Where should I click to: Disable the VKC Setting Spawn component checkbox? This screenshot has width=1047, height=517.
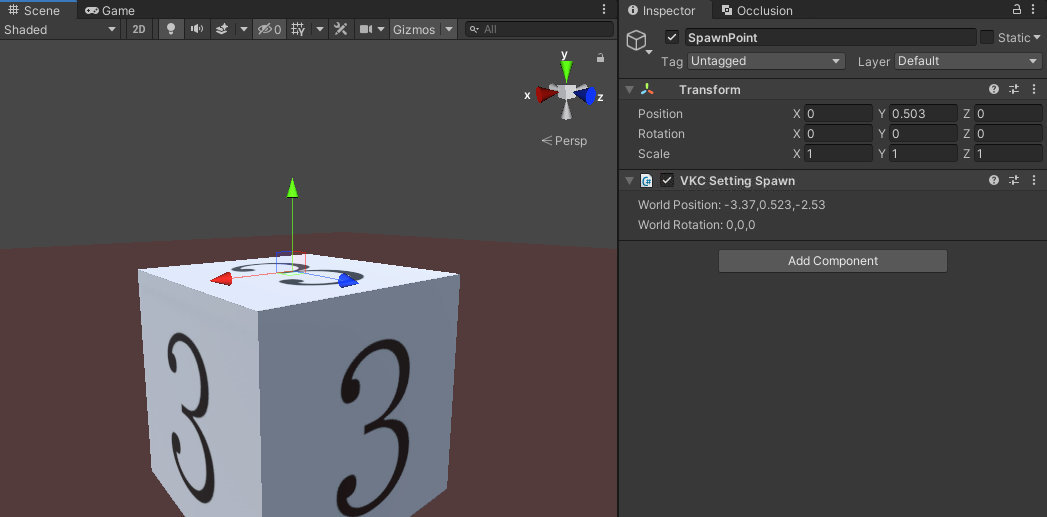(x=667, y=181)
